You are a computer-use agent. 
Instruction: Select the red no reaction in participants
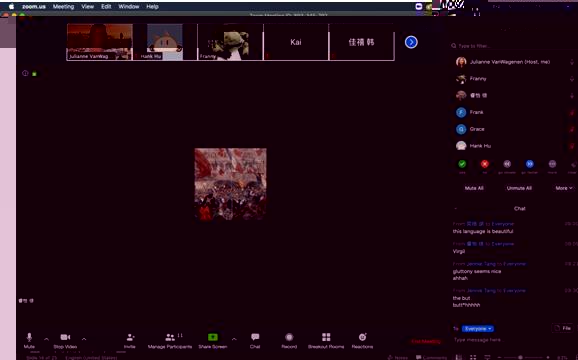coord(485,164)
